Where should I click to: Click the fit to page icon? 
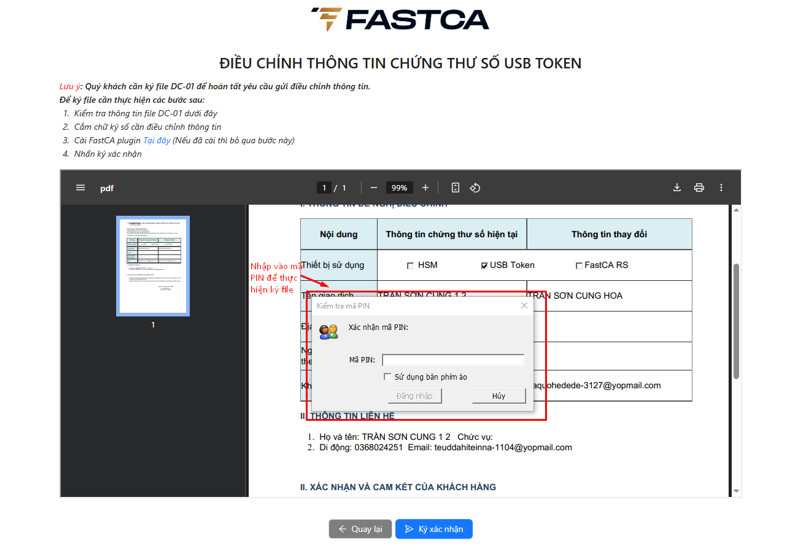pyautogui.click(x=455, y=188)
